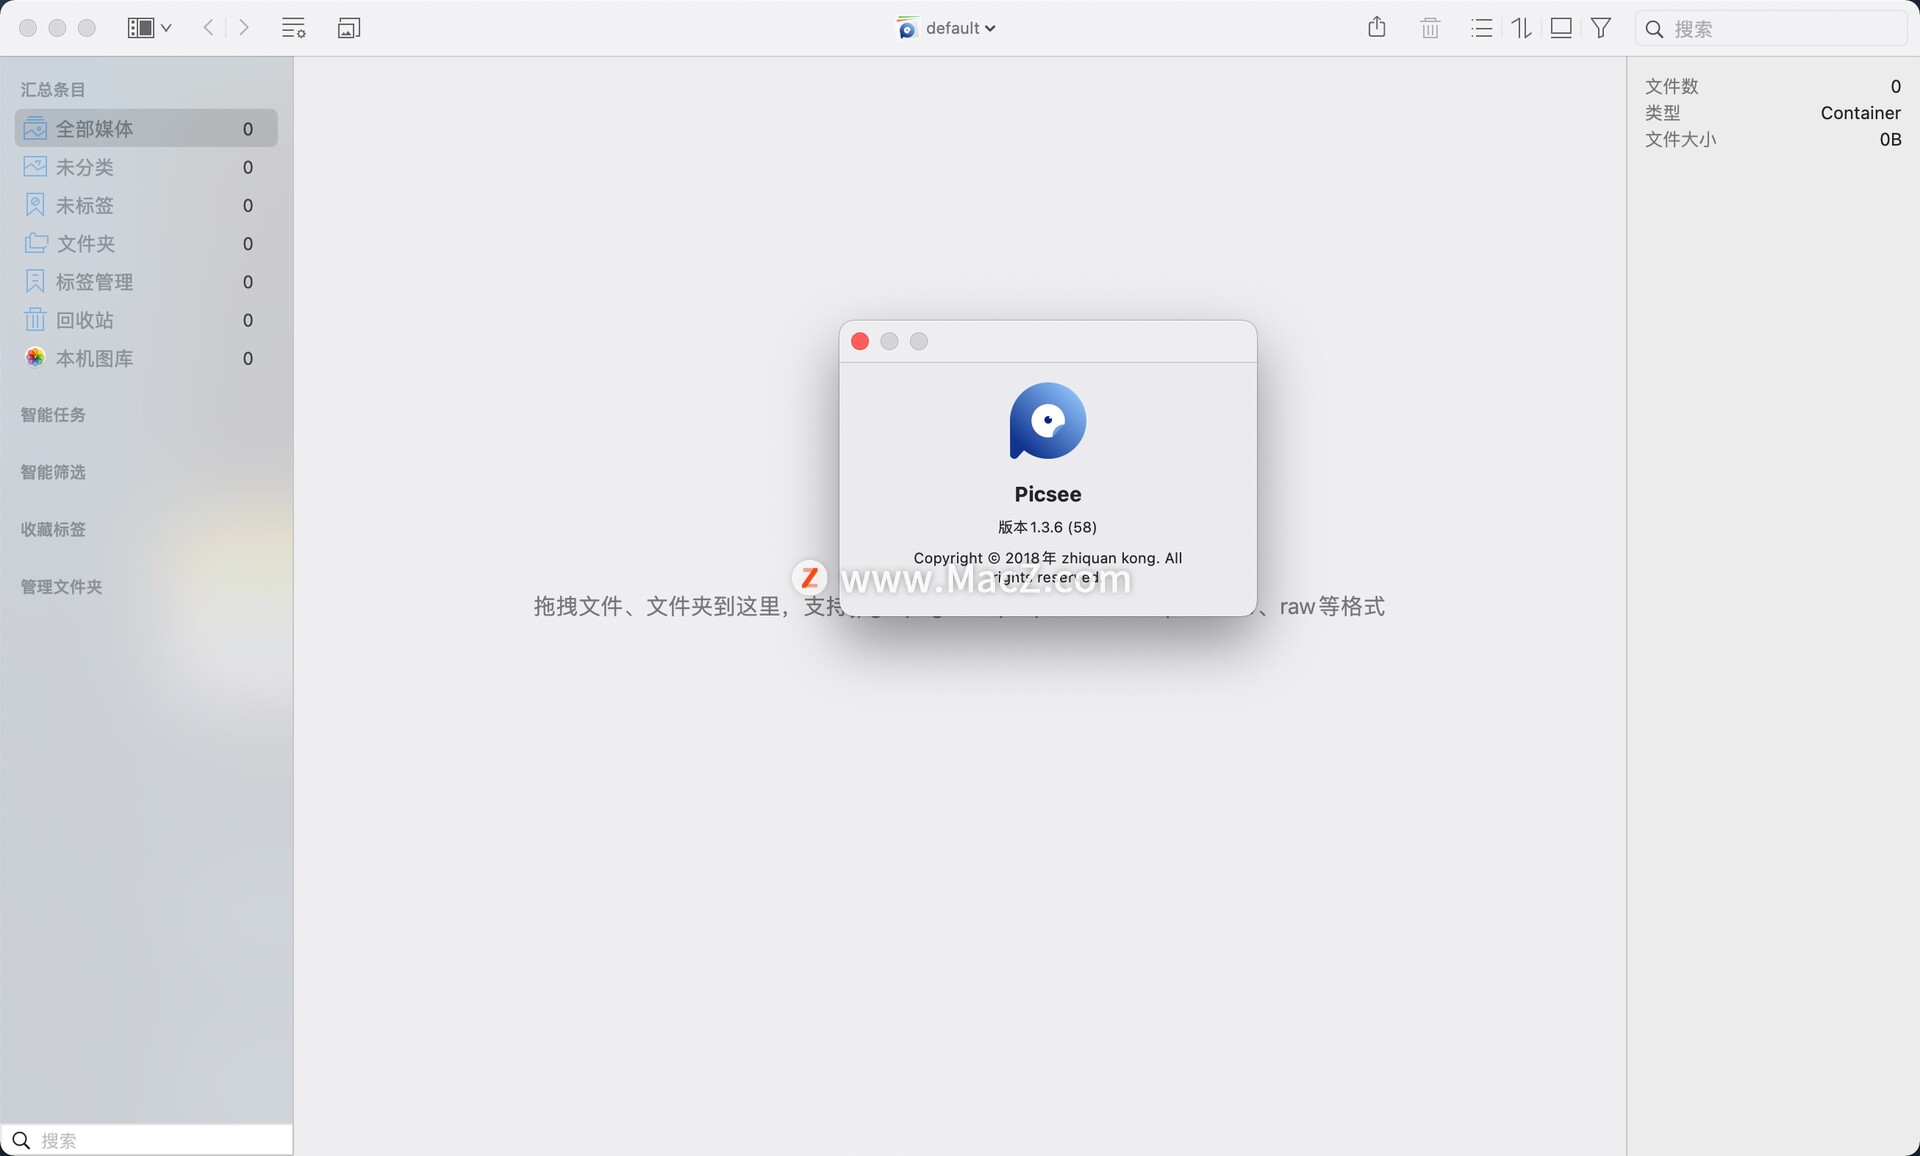Open the sidebar layout dropdown arrow
1920x1156 pixels.
click(166, 28)
